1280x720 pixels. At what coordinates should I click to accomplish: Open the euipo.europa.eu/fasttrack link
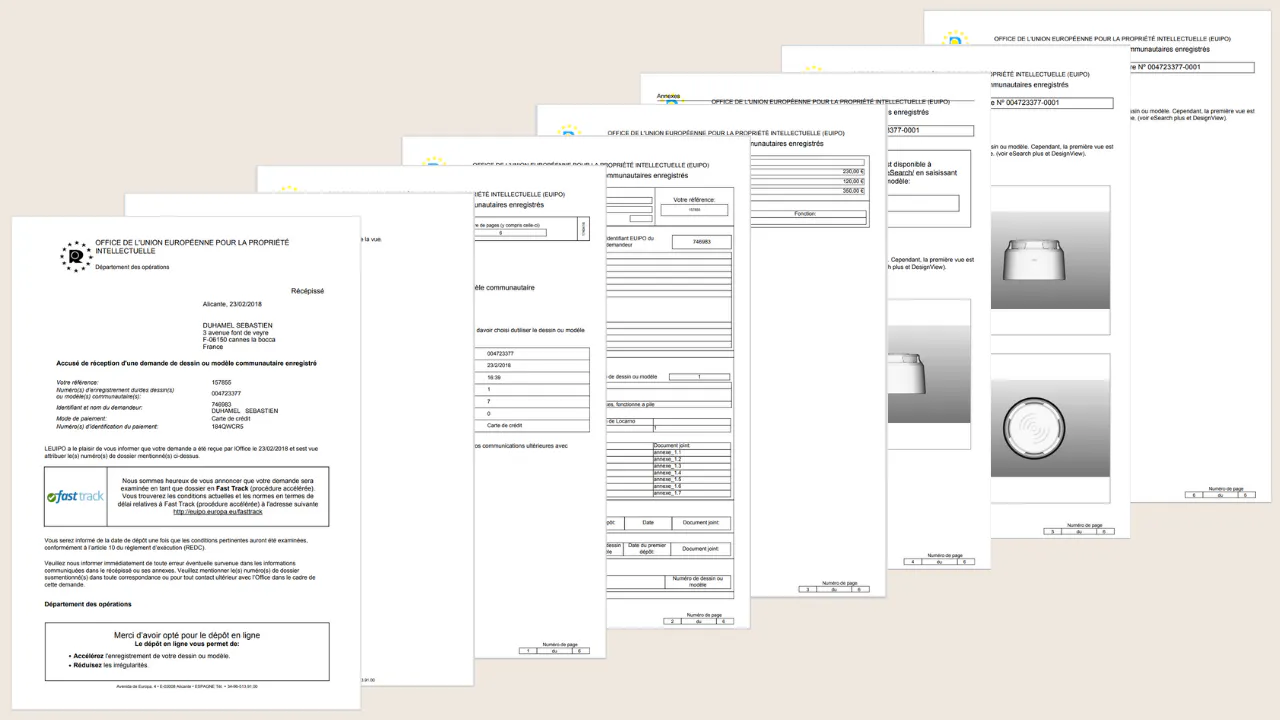tap(217, 511)
